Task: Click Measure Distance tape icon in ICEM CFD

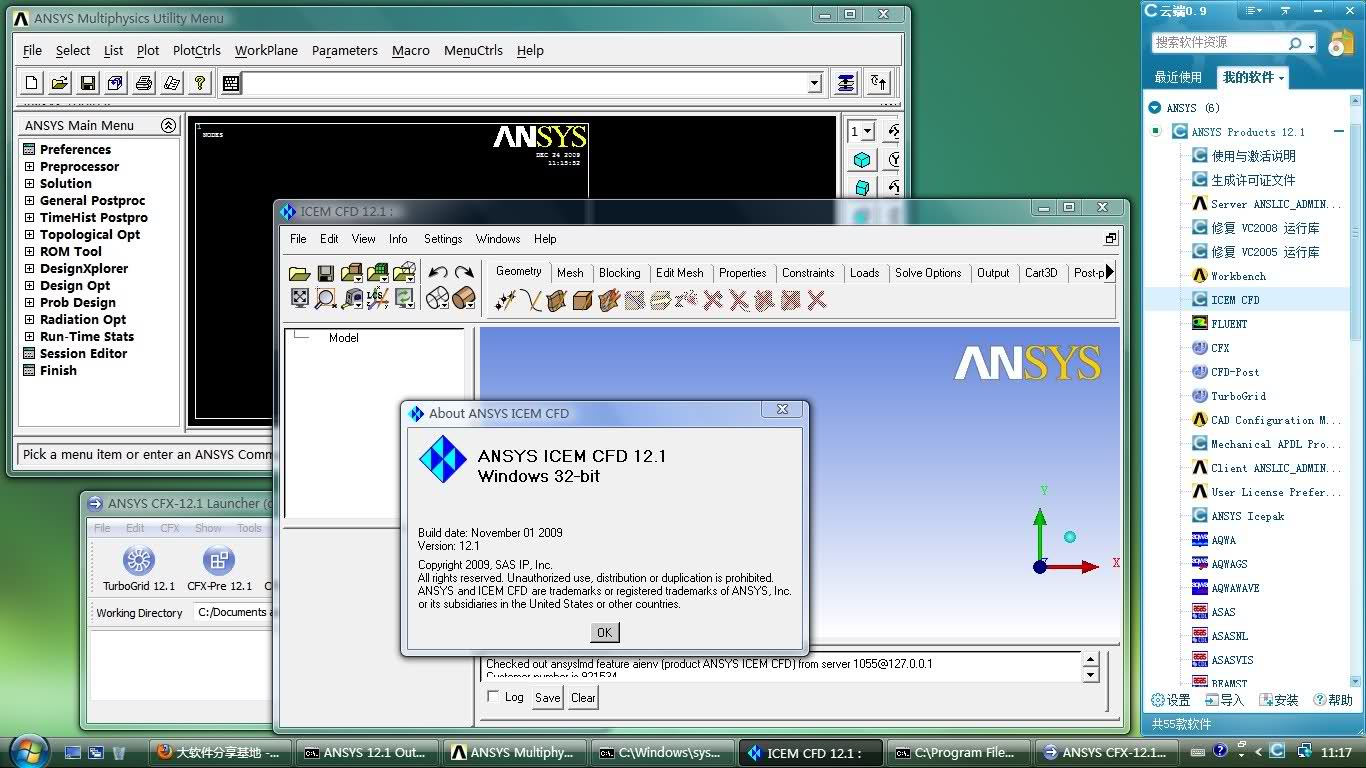Action: click(351, 298)
